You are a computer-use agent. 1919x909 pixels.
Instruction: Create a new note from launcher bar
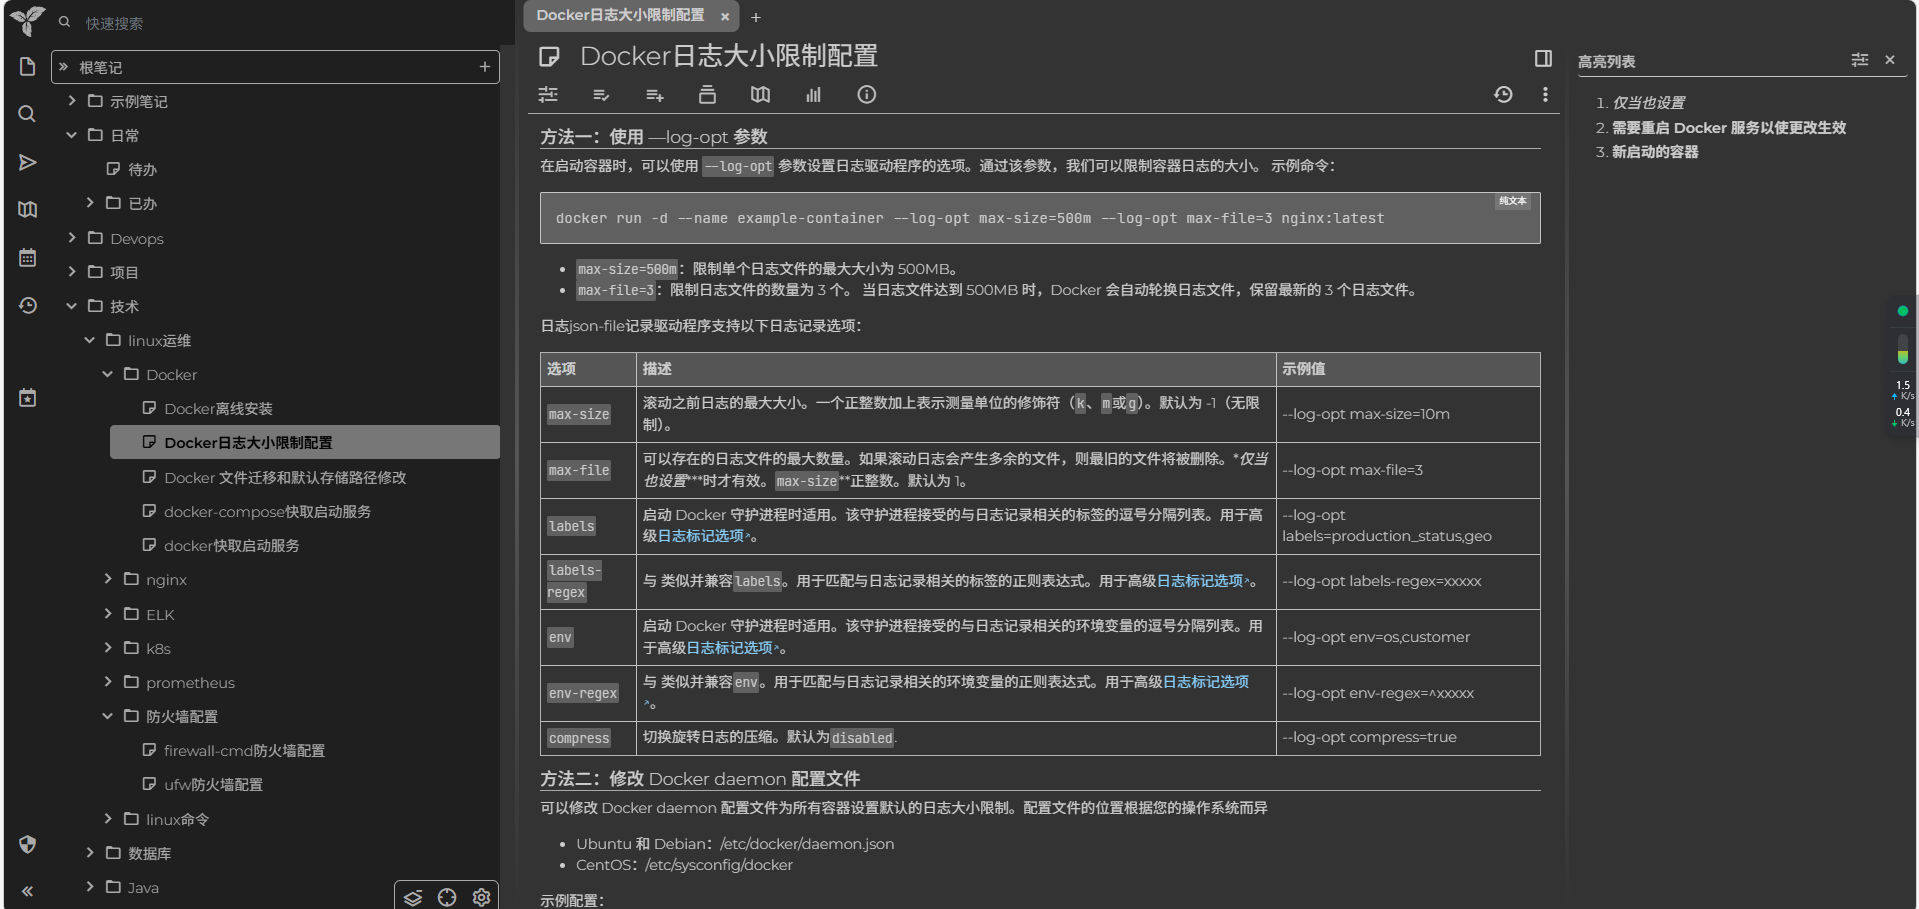point(27,66)
